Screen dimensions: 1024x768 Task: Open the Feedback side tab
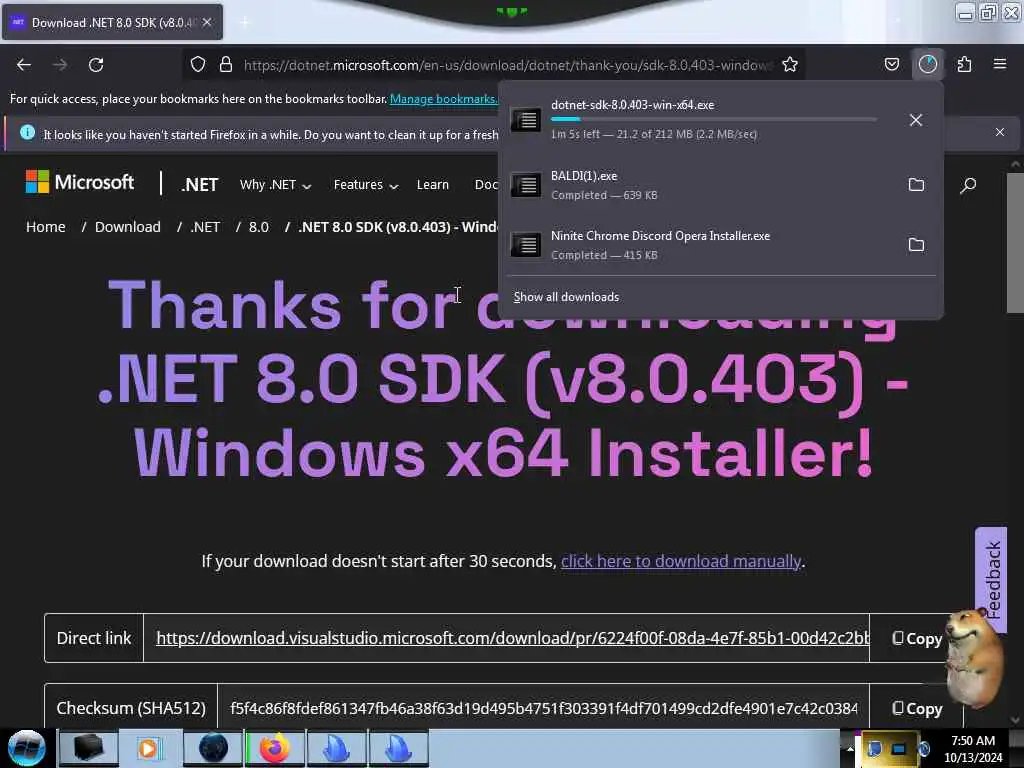991,580
